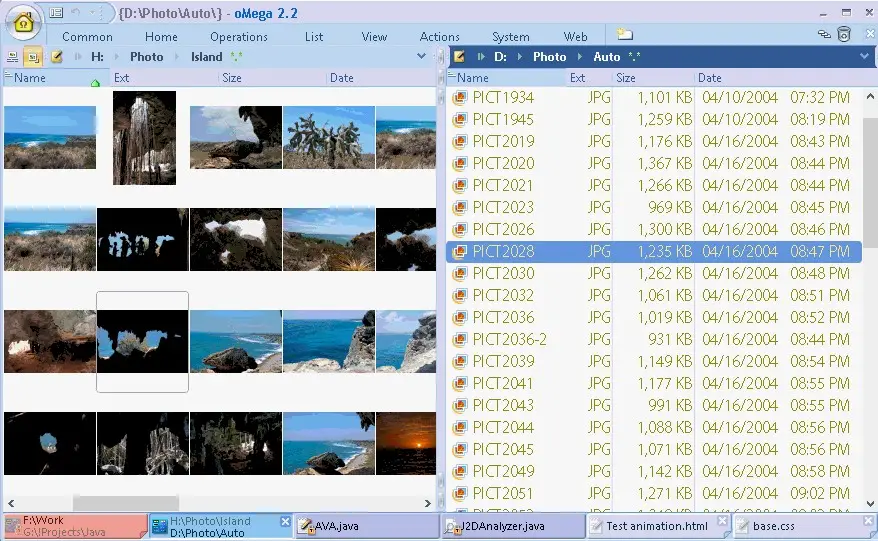Expand the right panel path history dropdown

pyautogui.click(x=864, y=56)
